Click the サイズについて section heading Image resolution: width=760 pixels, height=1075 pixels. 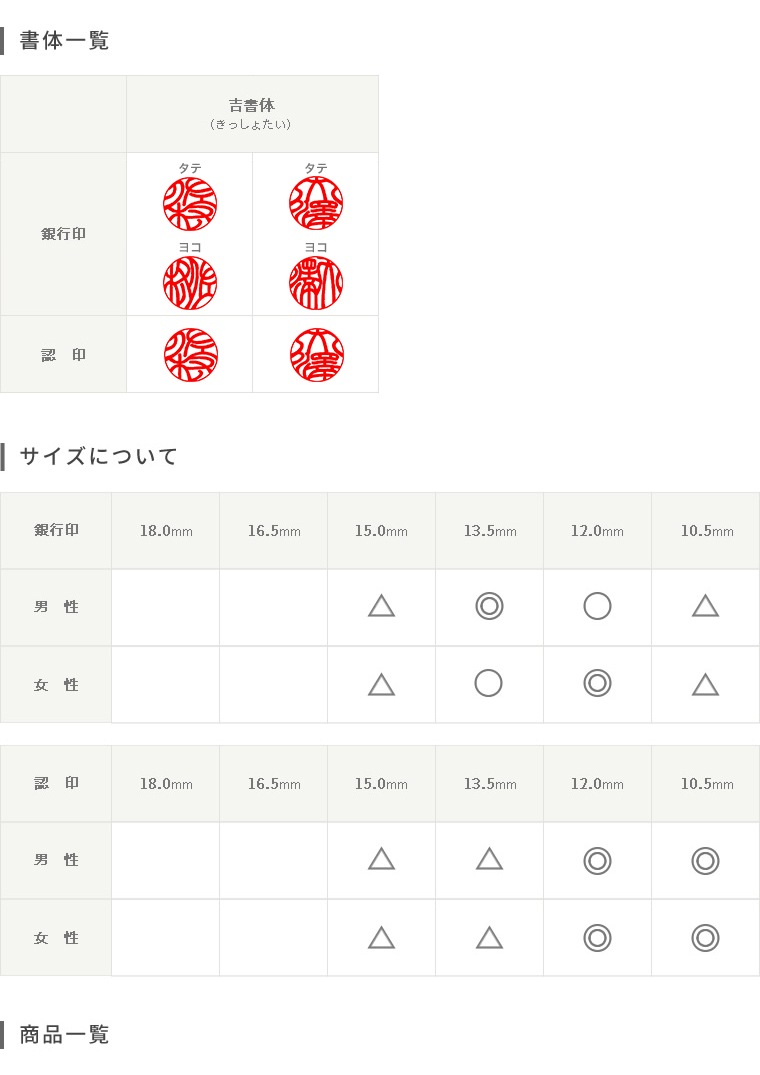pyautogui.click(x=99, y=456)
